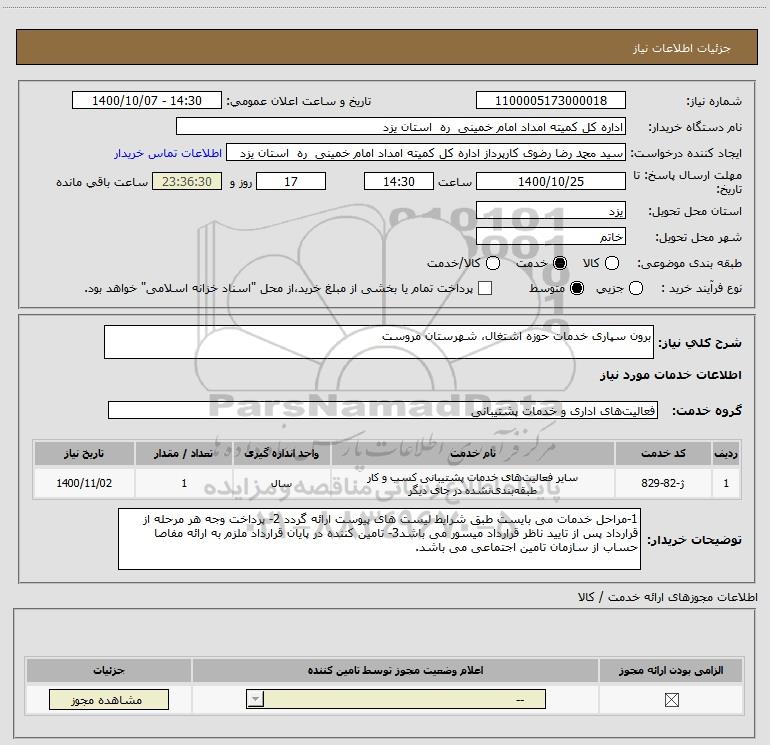Click the جزئیات column header
The width and height of the screenshot is (770, 745).
(109, 670)
